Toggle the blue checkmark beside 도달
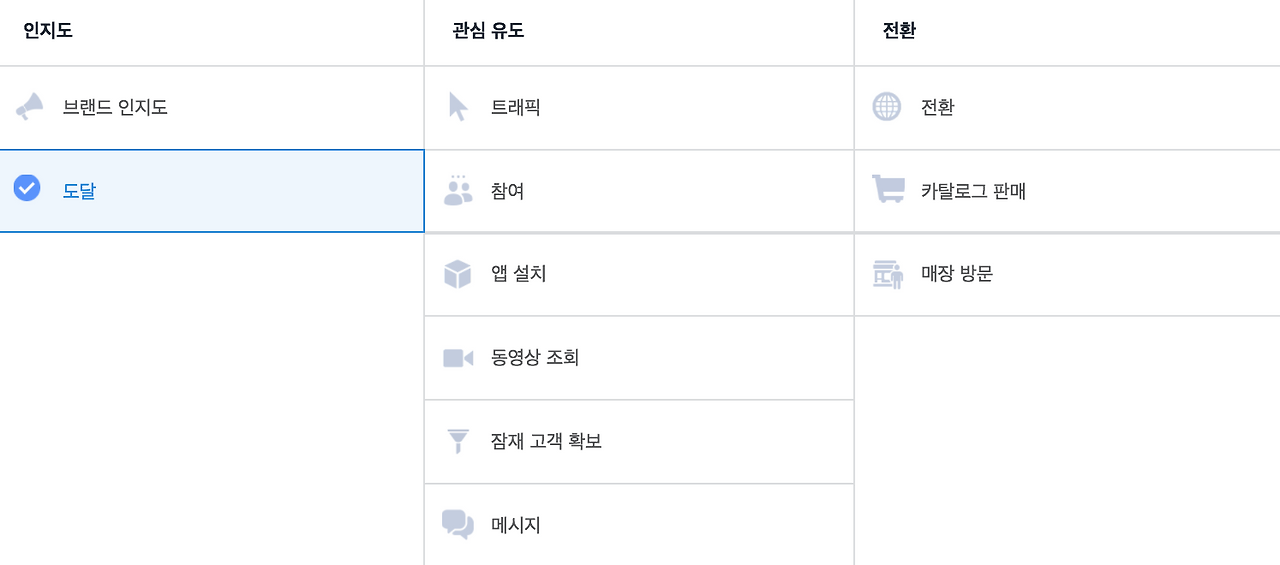Viewport: 1280px width, 565px height. tap(27, 188)
